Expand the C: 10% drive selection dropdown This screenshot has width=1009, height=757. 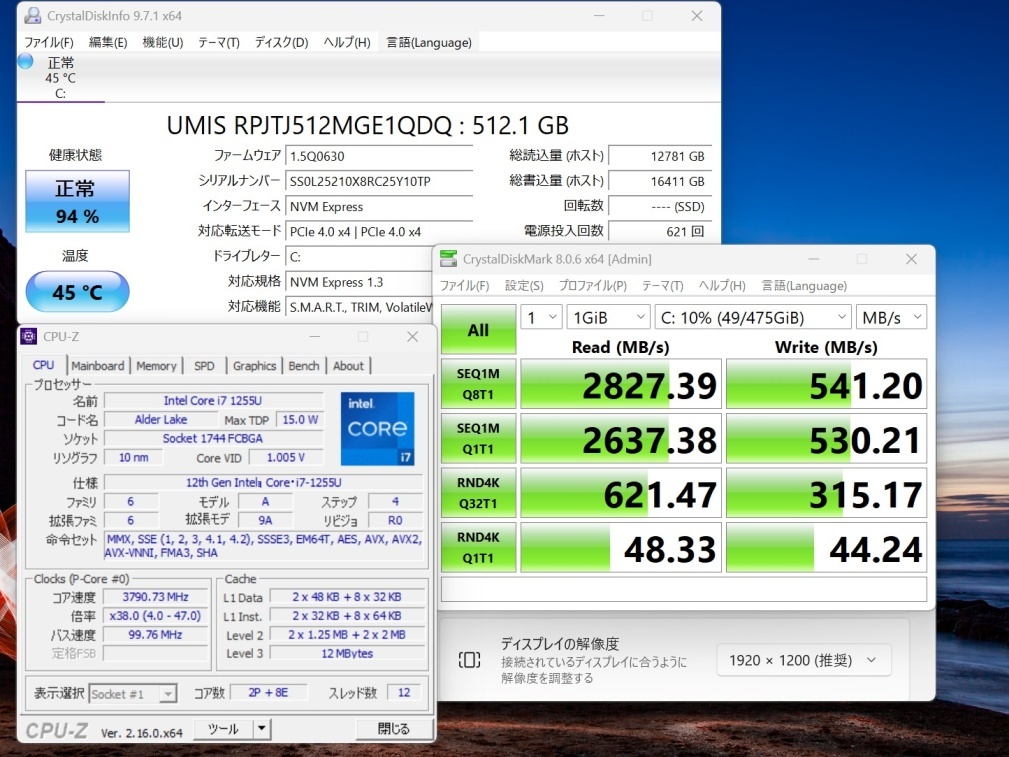pos(754,317)
